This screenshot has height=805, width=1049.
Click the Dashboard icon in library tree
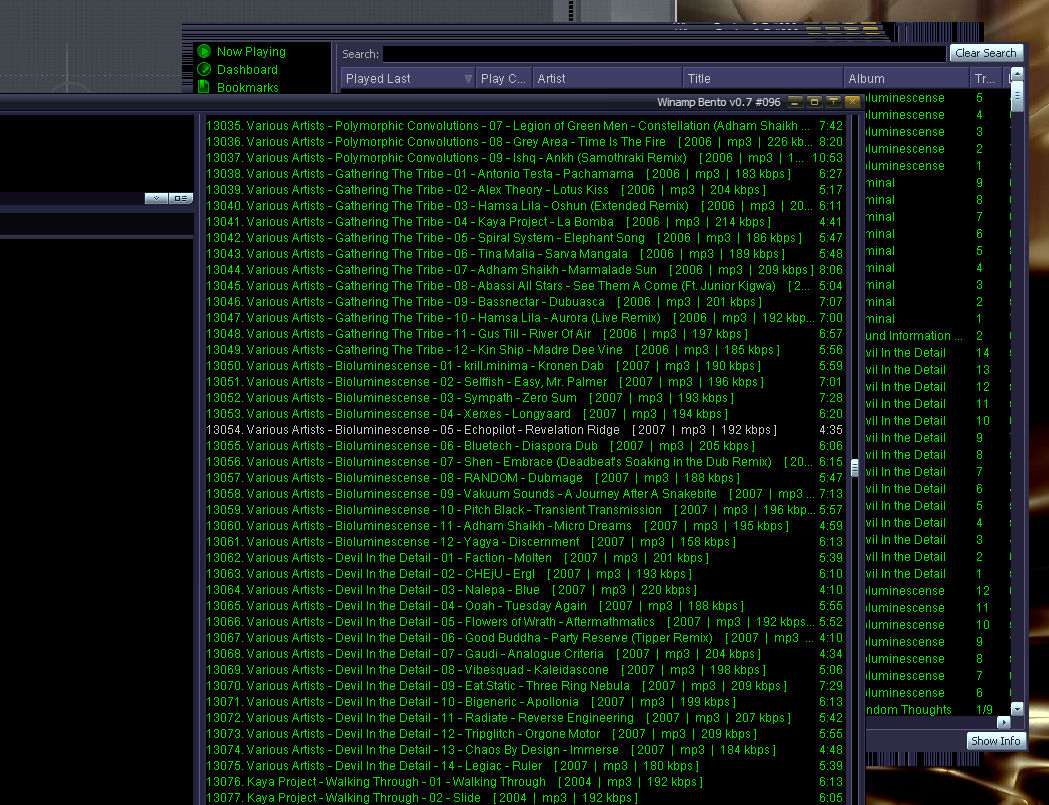[x=204, y=70]
